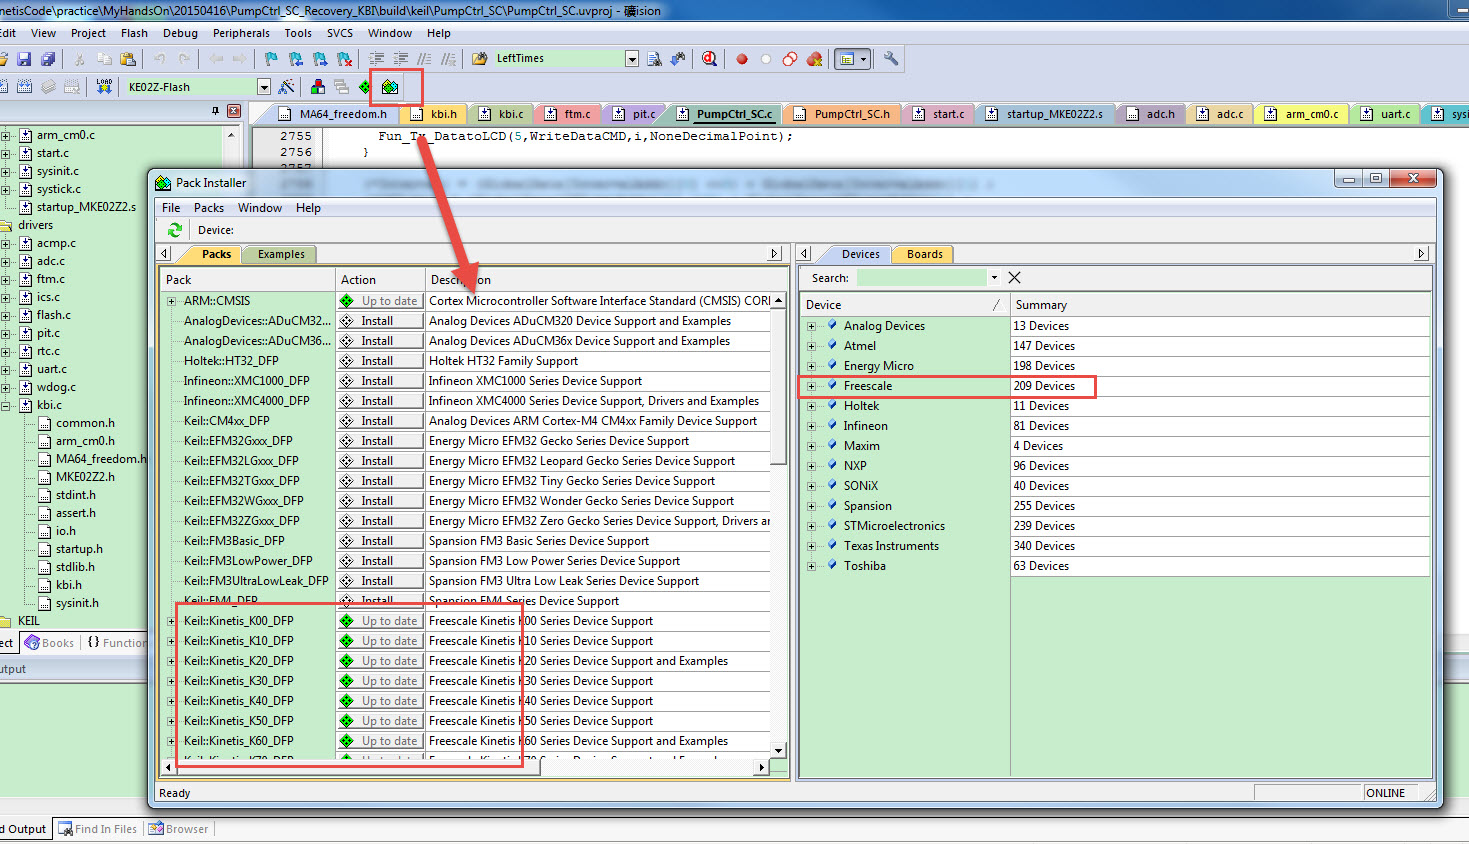Viewport: 1469px width, 844px height.
Task: Expand the Atmel device vendor node
Action: pyautogui.click(x=811, y=346)
